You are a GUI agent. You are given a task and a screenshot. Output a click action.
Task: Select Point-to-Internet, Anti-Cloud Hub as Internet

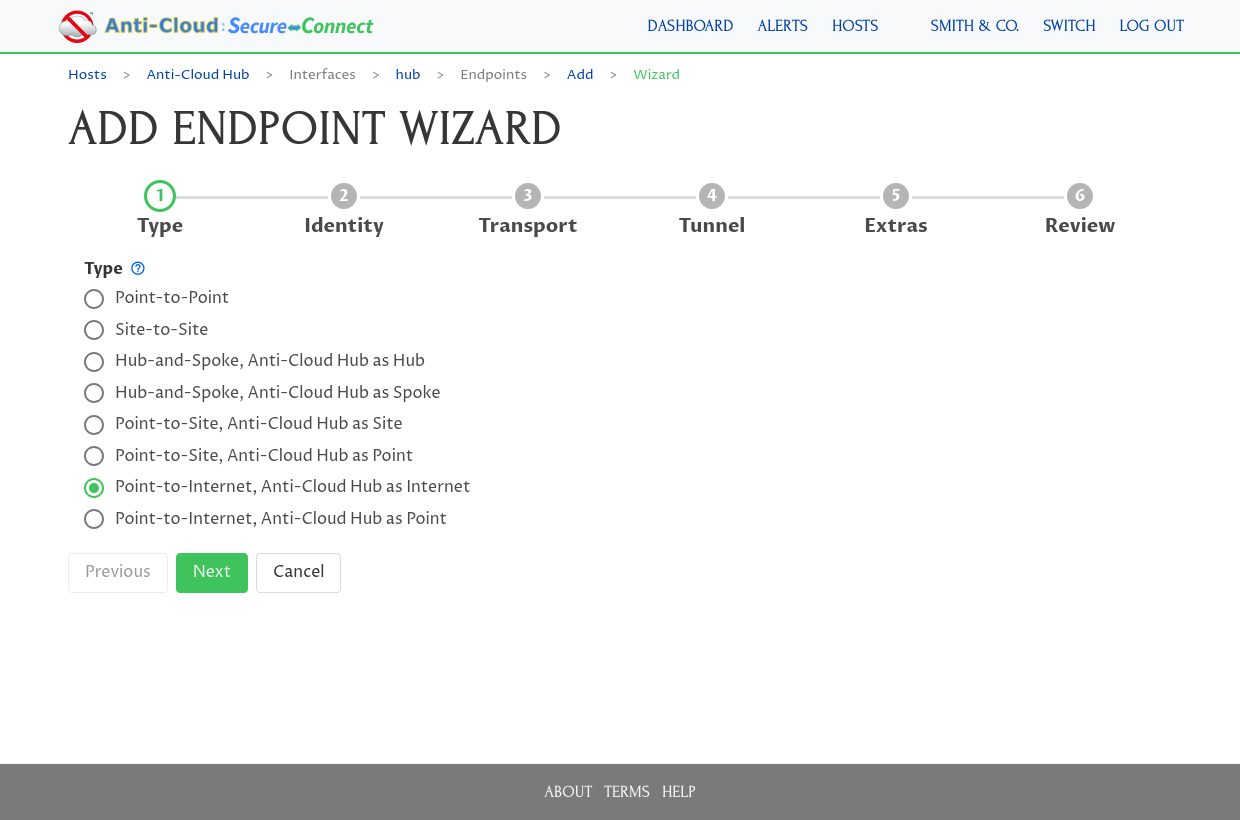(x=94, y=488)
